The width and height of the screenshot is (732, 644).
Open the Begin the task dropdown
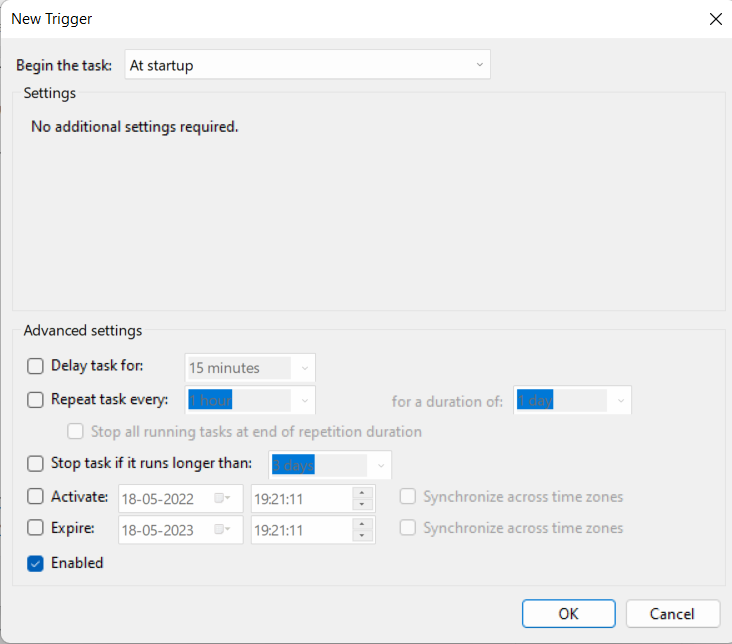coord(307,64)
